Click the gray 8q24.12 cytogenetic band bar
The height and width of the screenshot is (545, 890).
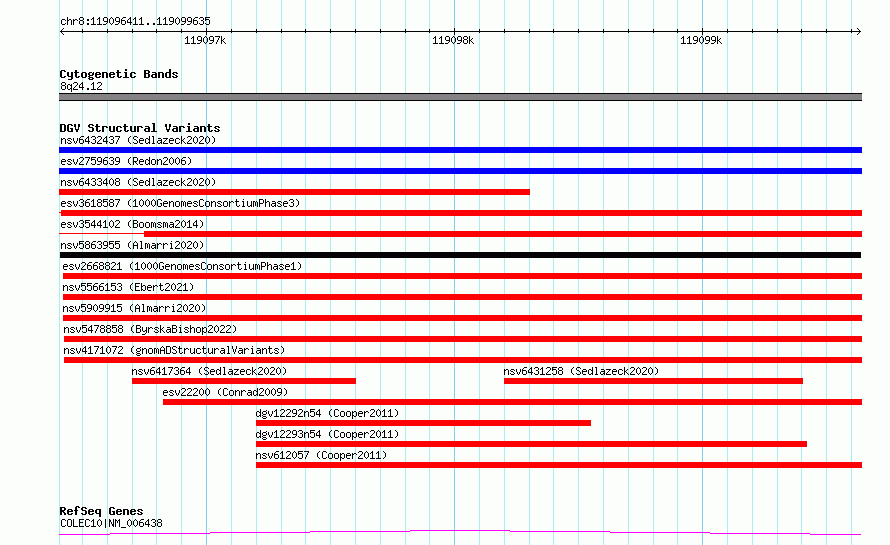point(460,97)
